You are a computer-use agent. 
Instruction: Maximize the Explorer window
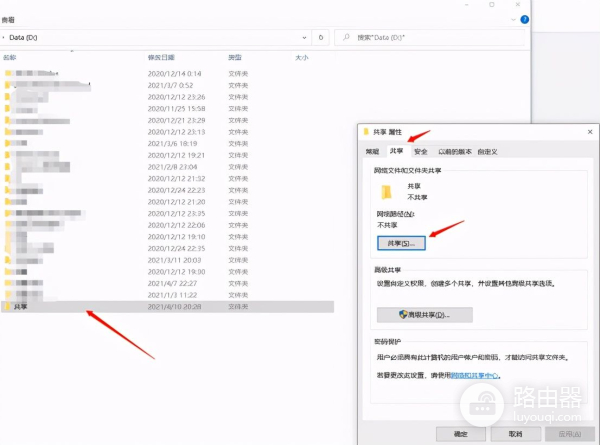[x=492, y=5]
